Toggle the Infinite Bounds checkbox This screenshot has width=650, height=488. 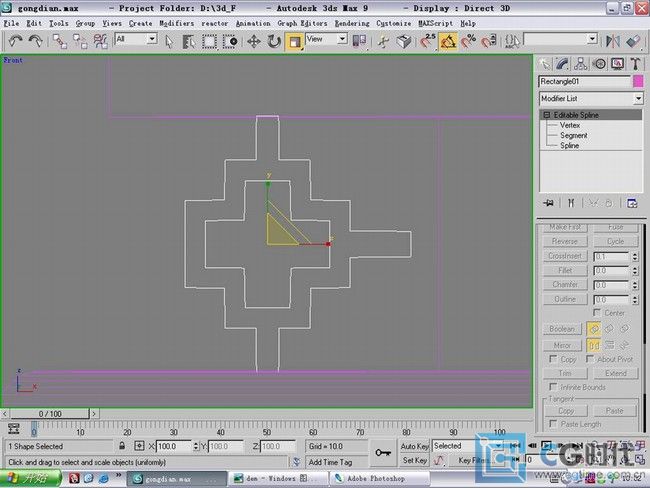coord(553,386)
